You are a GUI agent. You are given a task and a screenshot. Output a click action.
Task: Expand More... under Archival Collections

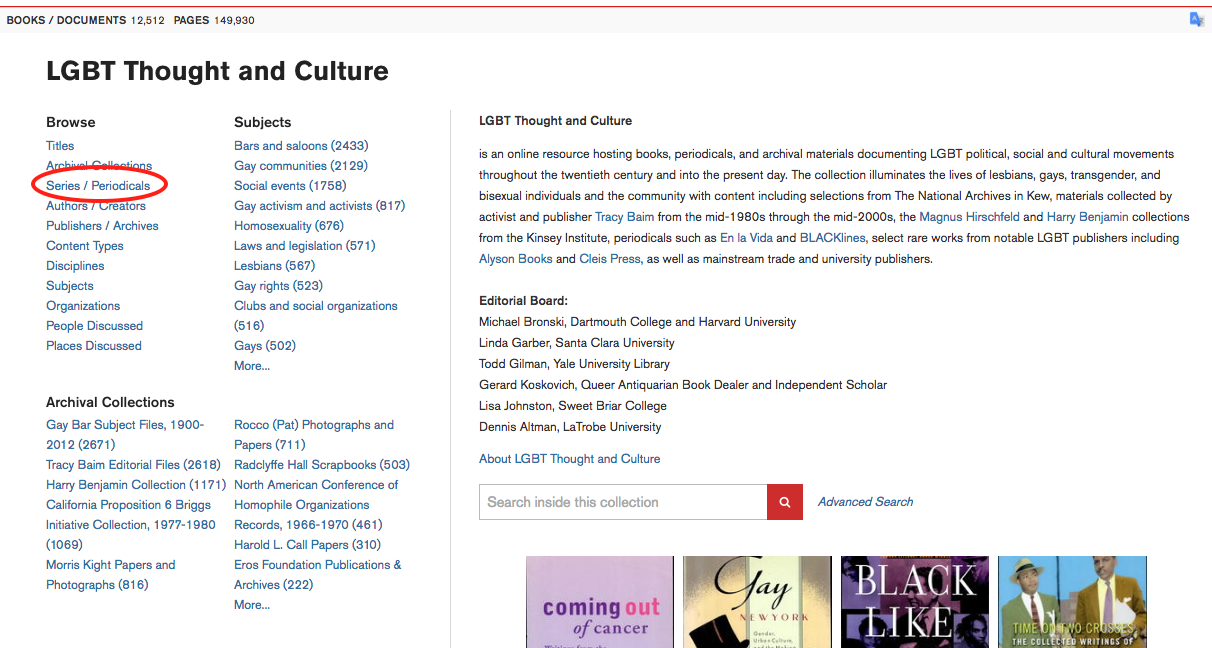(x=252, y=605)
